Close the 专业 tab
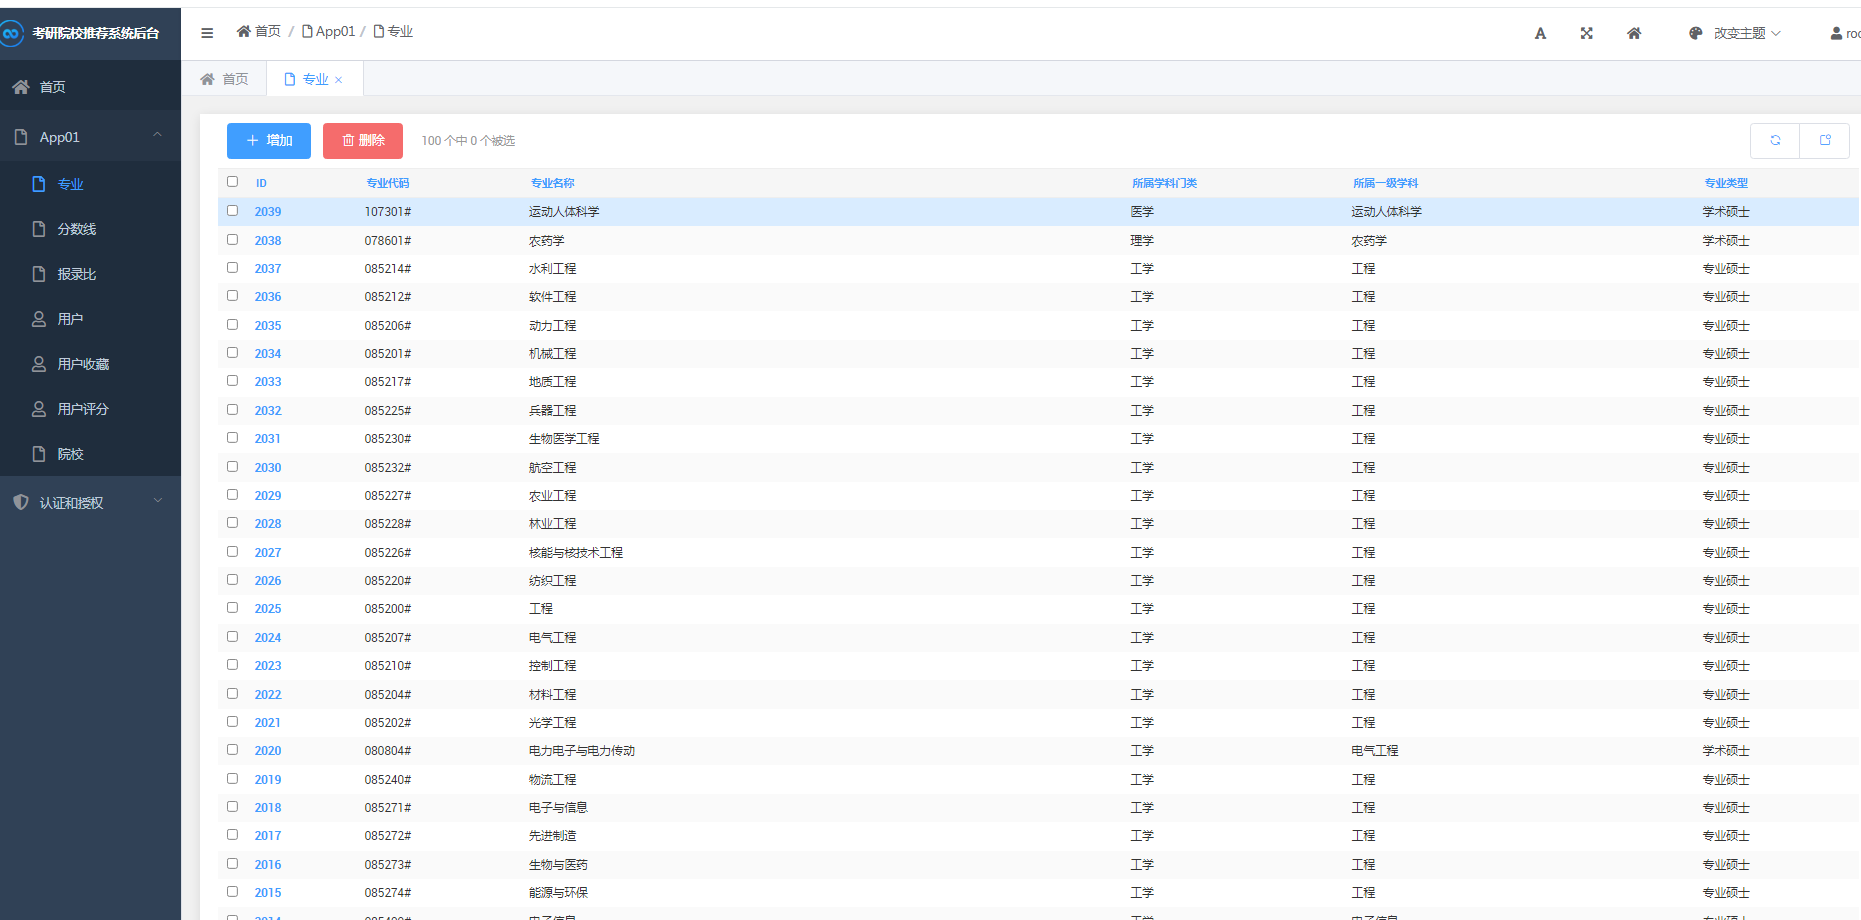 click(339, 80)
